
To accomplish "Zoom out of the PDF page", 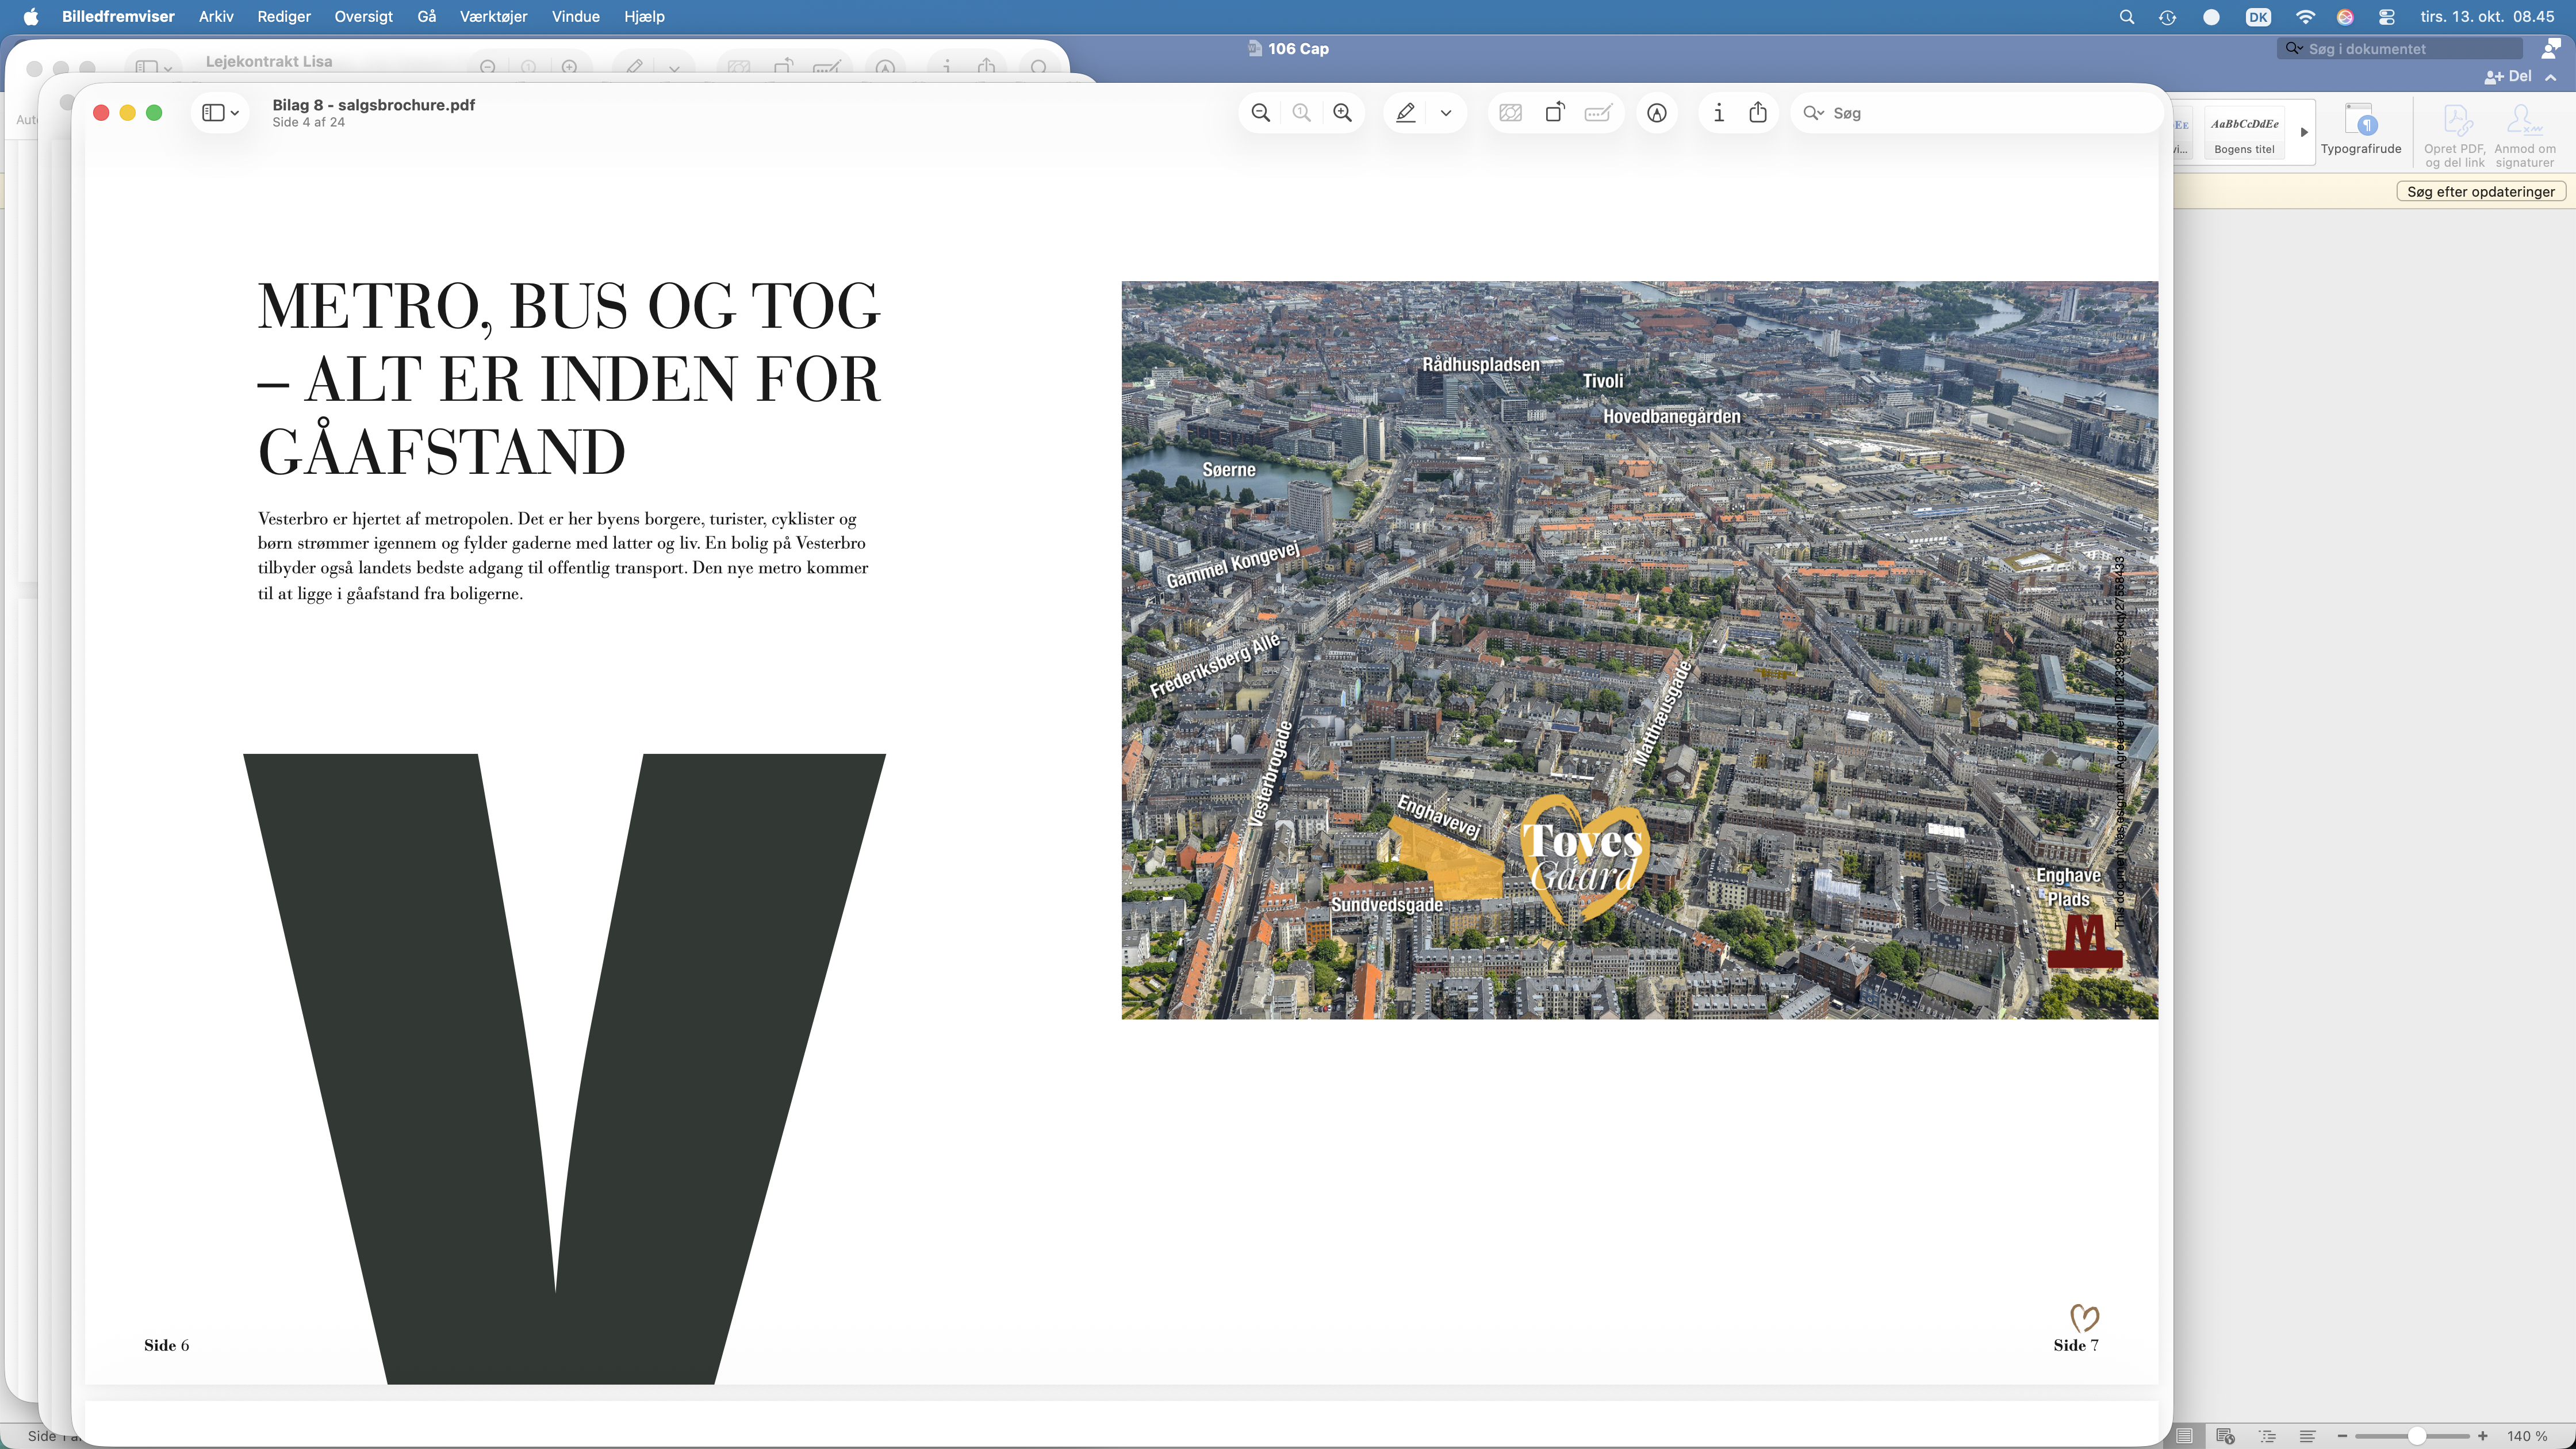I will pyautogui.click(x=1261, y=113).
